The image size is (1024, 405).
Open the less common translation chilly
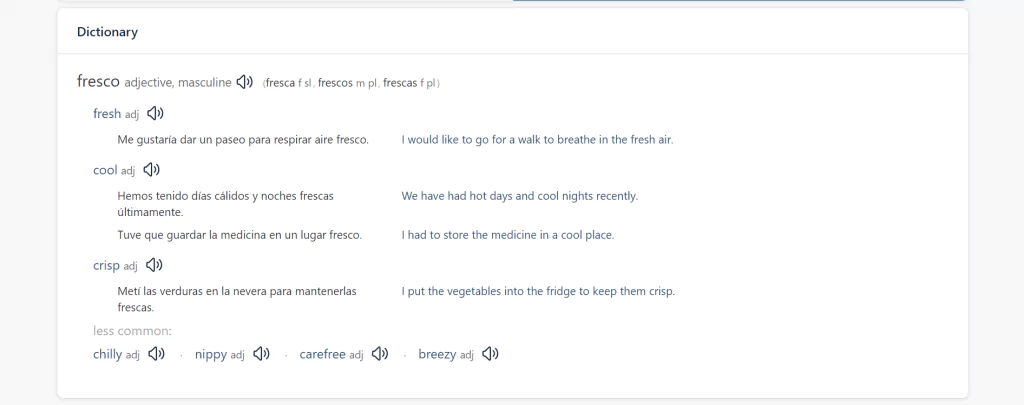108,355
